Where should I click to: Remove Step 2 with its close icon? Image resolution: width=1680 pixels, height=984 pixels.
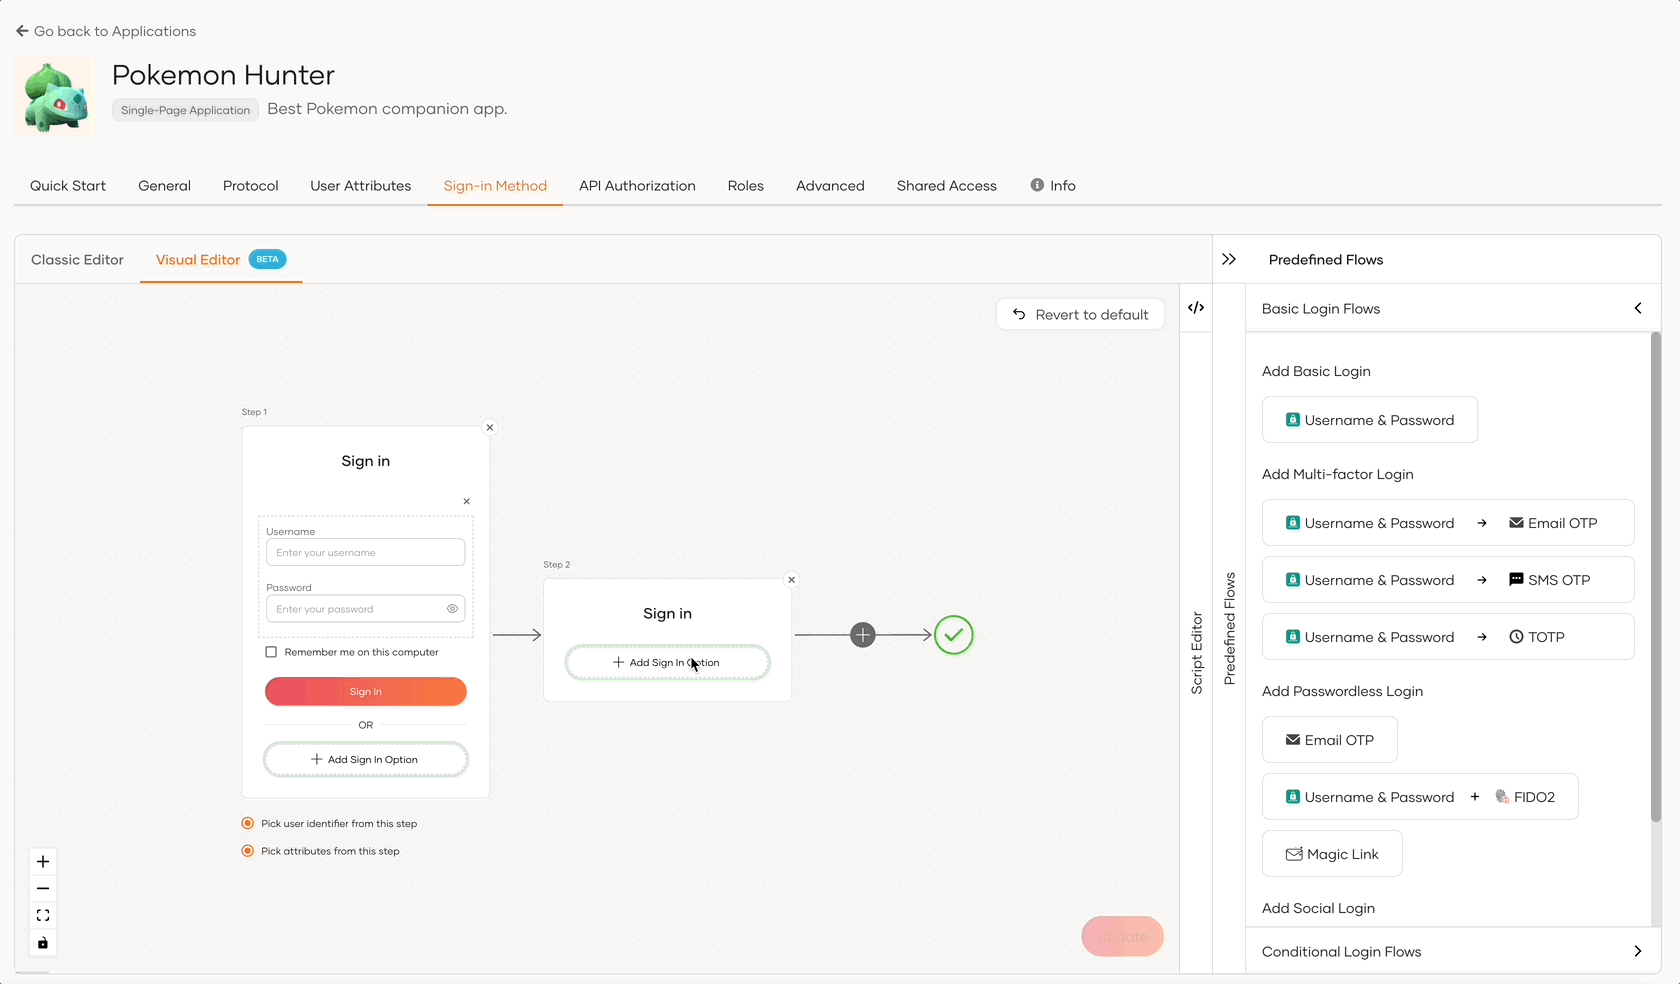coord(792,580)
